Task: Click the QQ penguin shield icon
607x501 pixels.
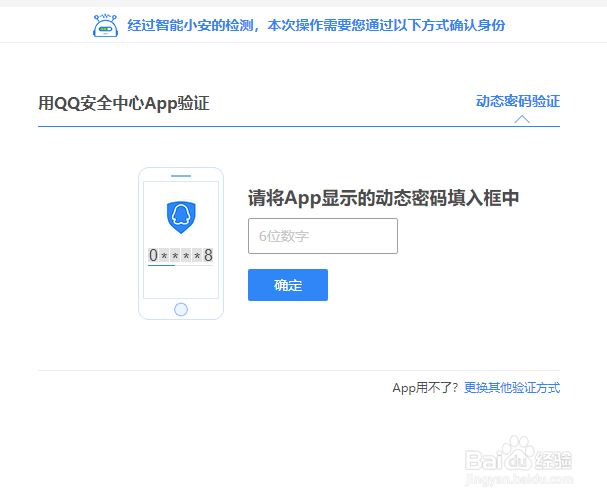Action: 181,217
